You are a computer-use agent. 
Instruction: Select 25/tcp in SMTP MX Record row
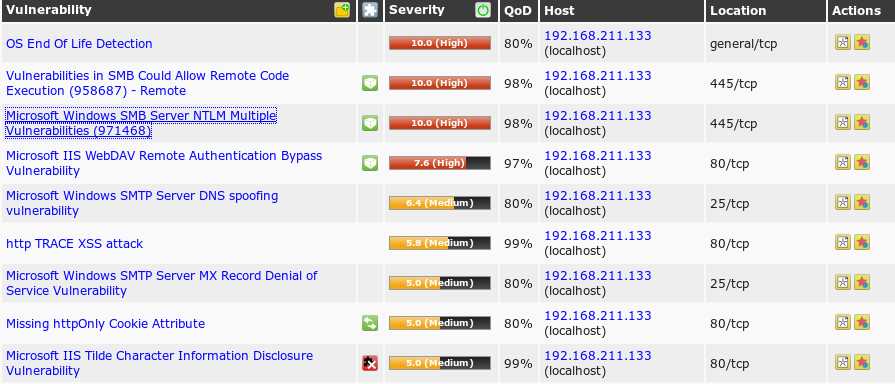point(729,284)
